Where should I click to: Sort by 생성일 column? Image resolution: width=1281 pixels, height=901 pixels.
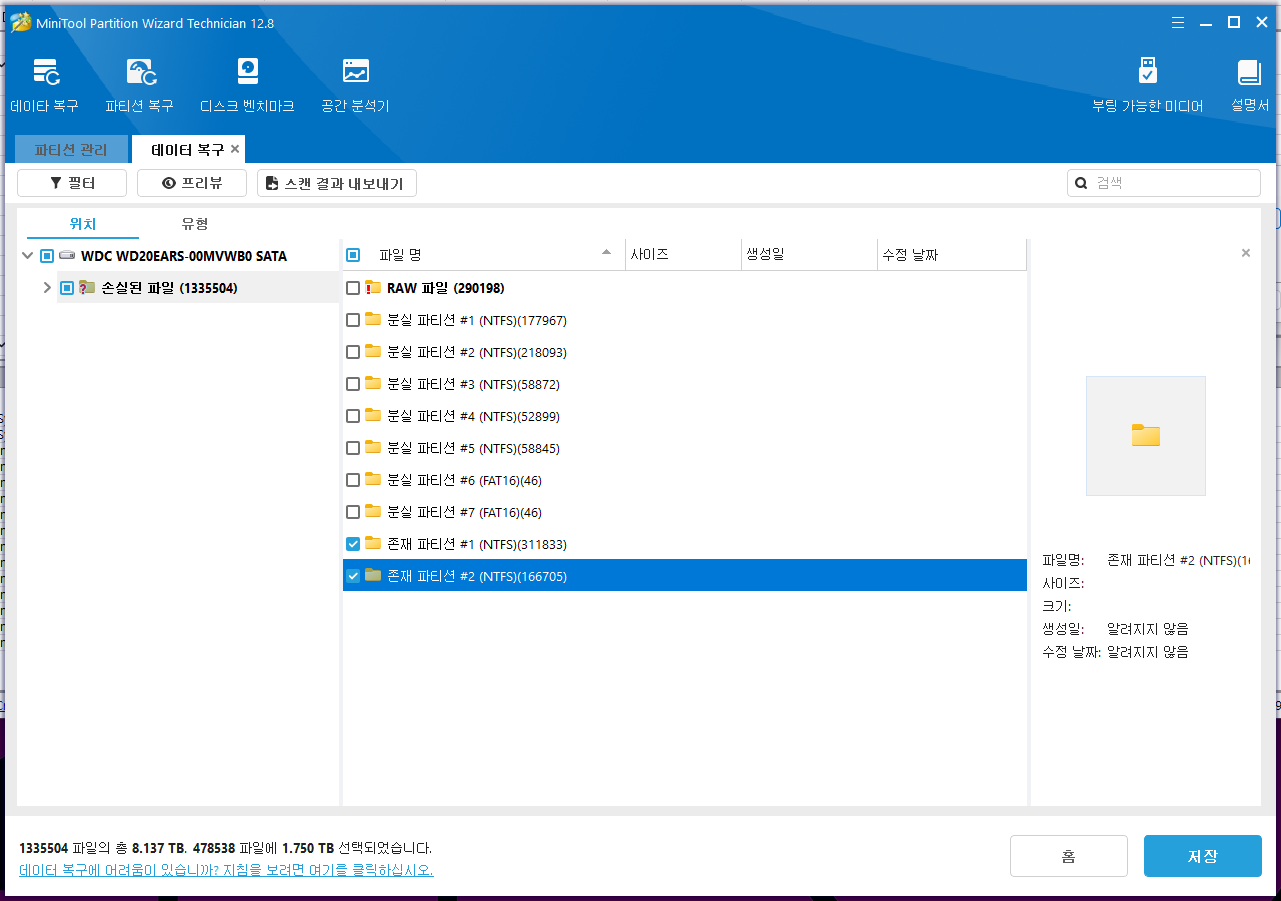point(809,255)
